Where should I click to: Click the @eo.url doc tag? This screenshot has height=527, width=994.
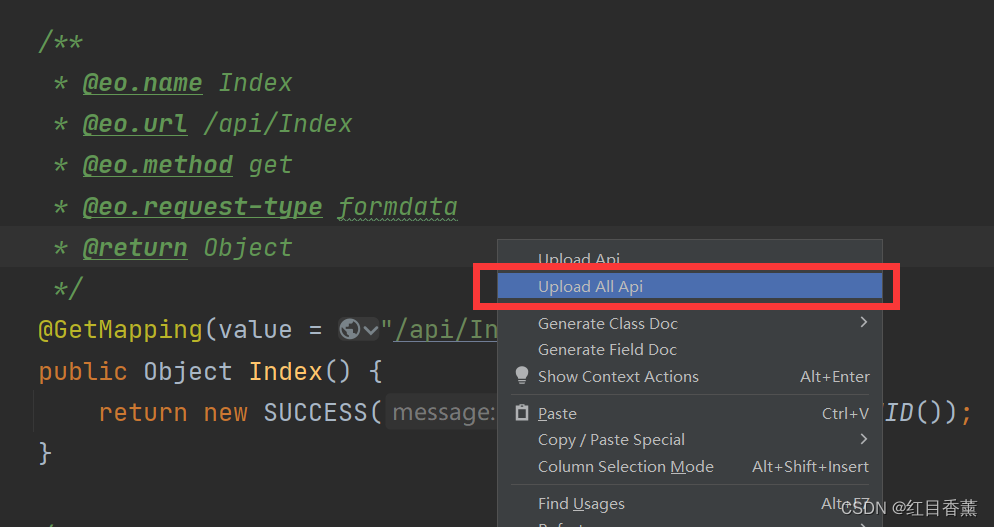click(135, 124)
